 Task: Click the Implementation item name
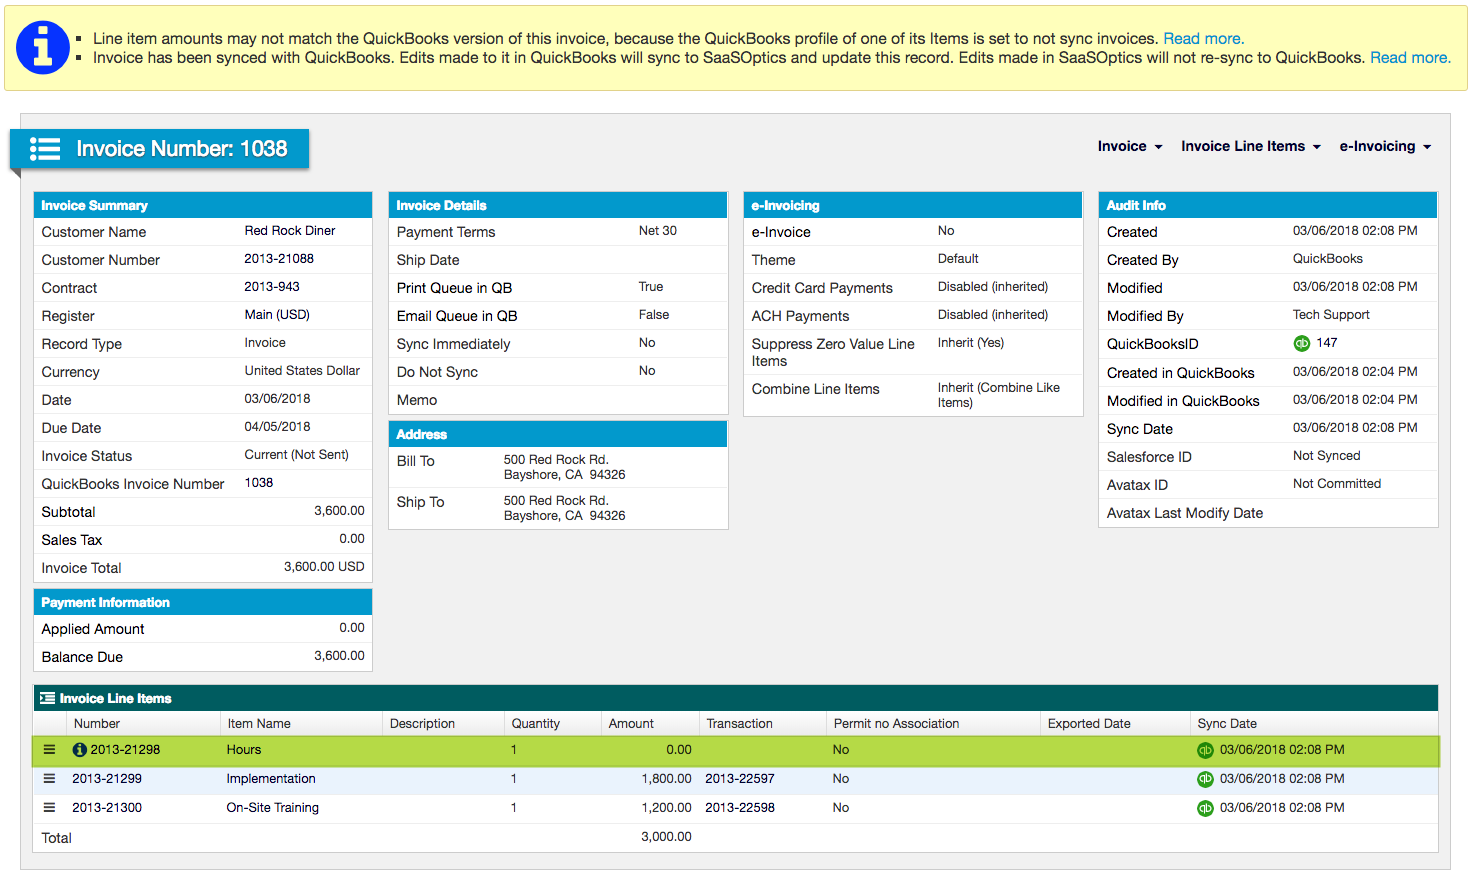click(271, 778)
